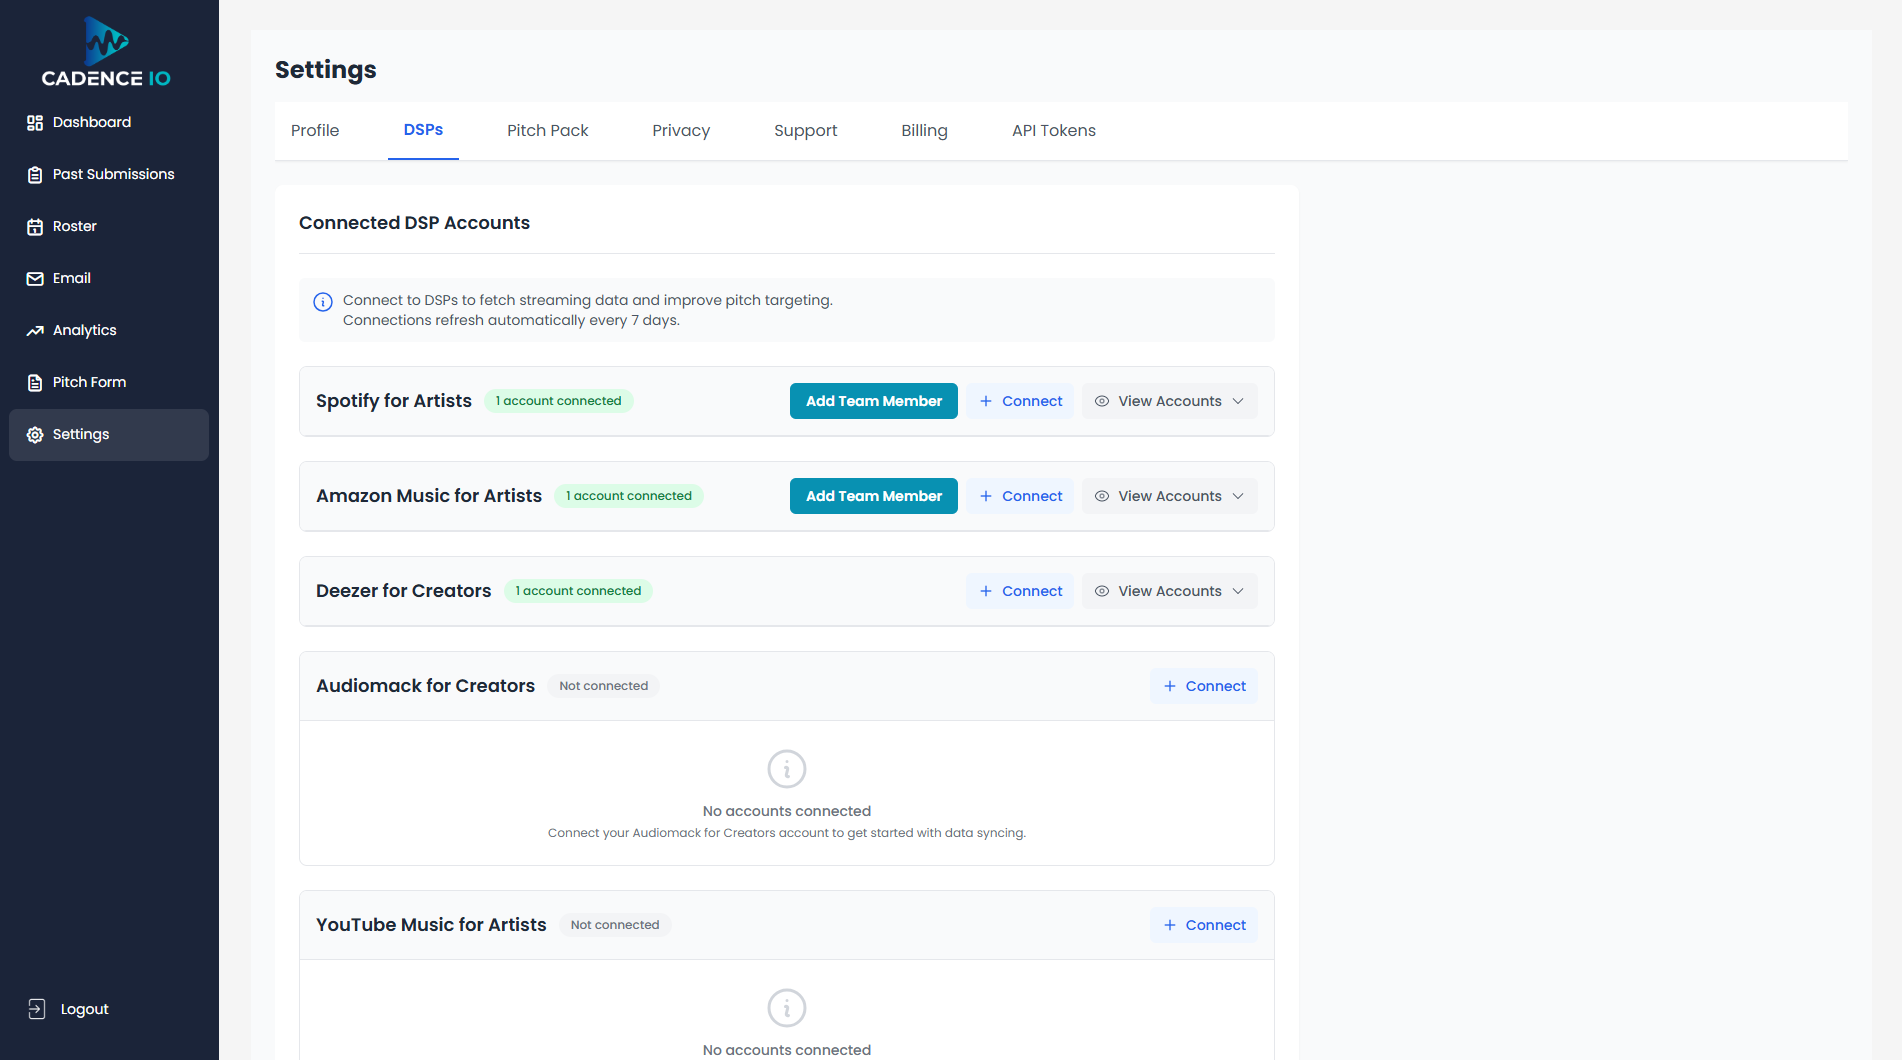This screenshot has height=1060, width=1902.
Task: Click the "Amazon Music for Artists" title
Action: click(x=429, y=496)
